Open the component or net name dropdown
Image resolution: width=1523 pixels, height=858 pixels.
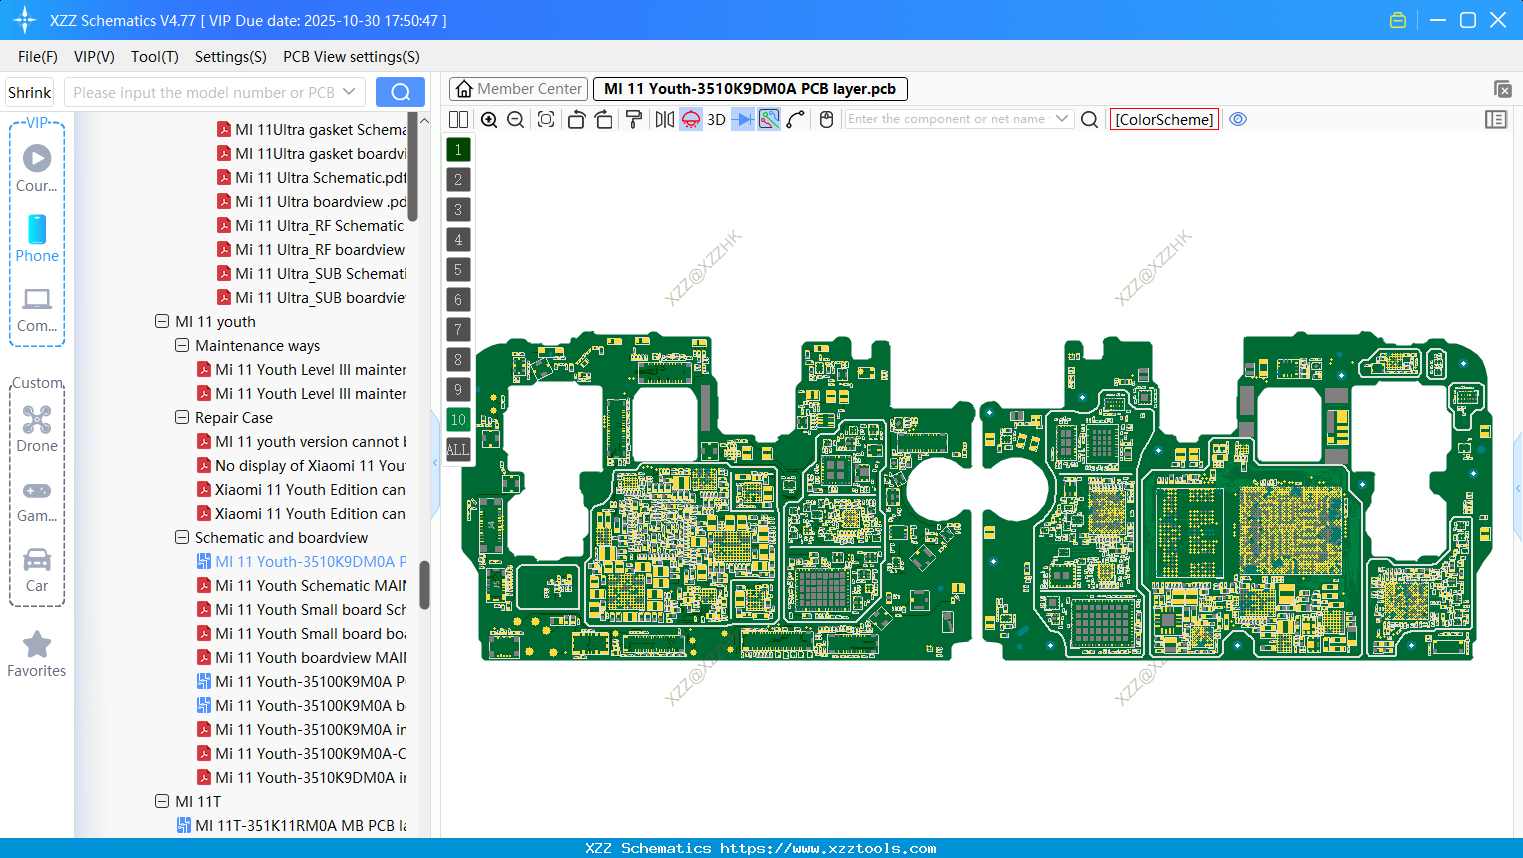pyautogui.click(x=1064, y=118)
